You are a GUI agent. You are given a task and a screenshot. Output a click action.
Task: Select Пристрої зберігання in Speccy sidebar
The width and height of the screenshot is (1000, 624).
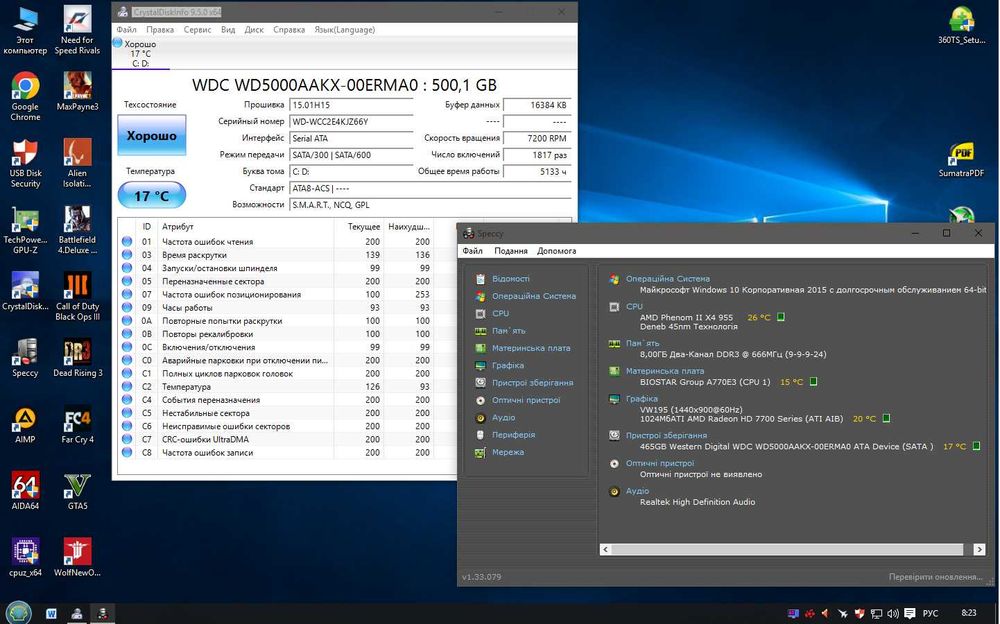pyautogui.click(x=532, y=383)
